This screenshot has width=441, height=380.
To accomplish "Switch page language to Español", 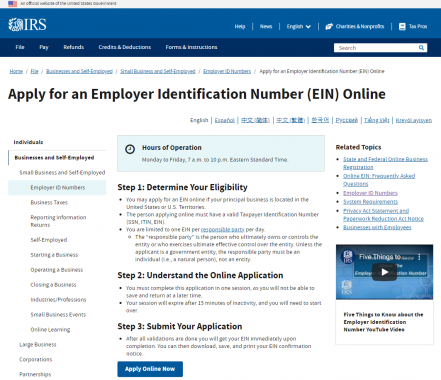I will coord(225,120).
